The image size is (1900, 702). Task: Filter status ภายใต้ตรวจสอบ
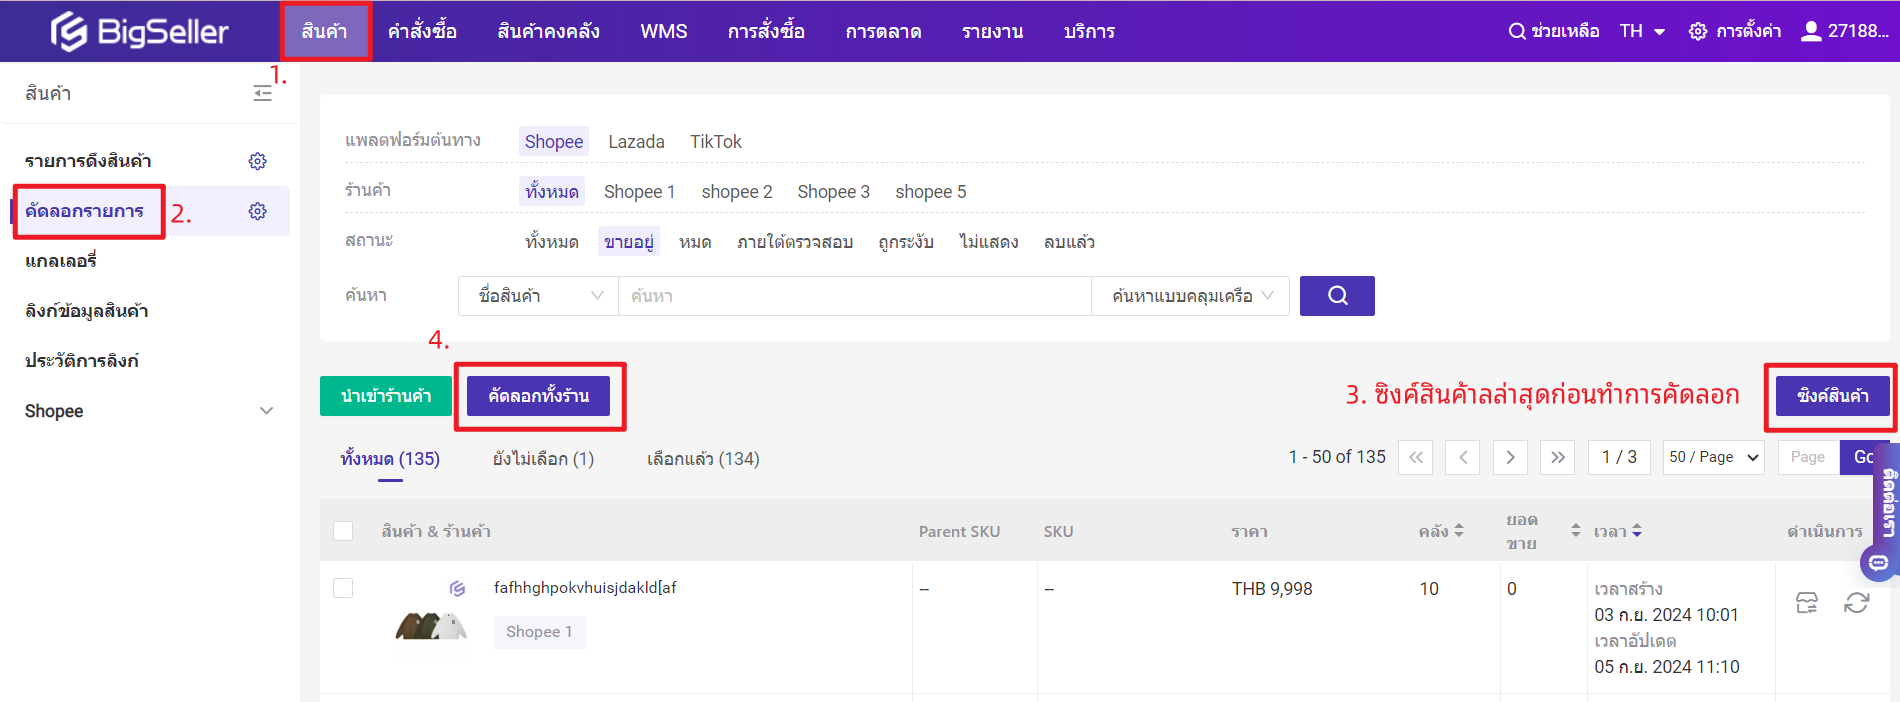pos(795,242)
